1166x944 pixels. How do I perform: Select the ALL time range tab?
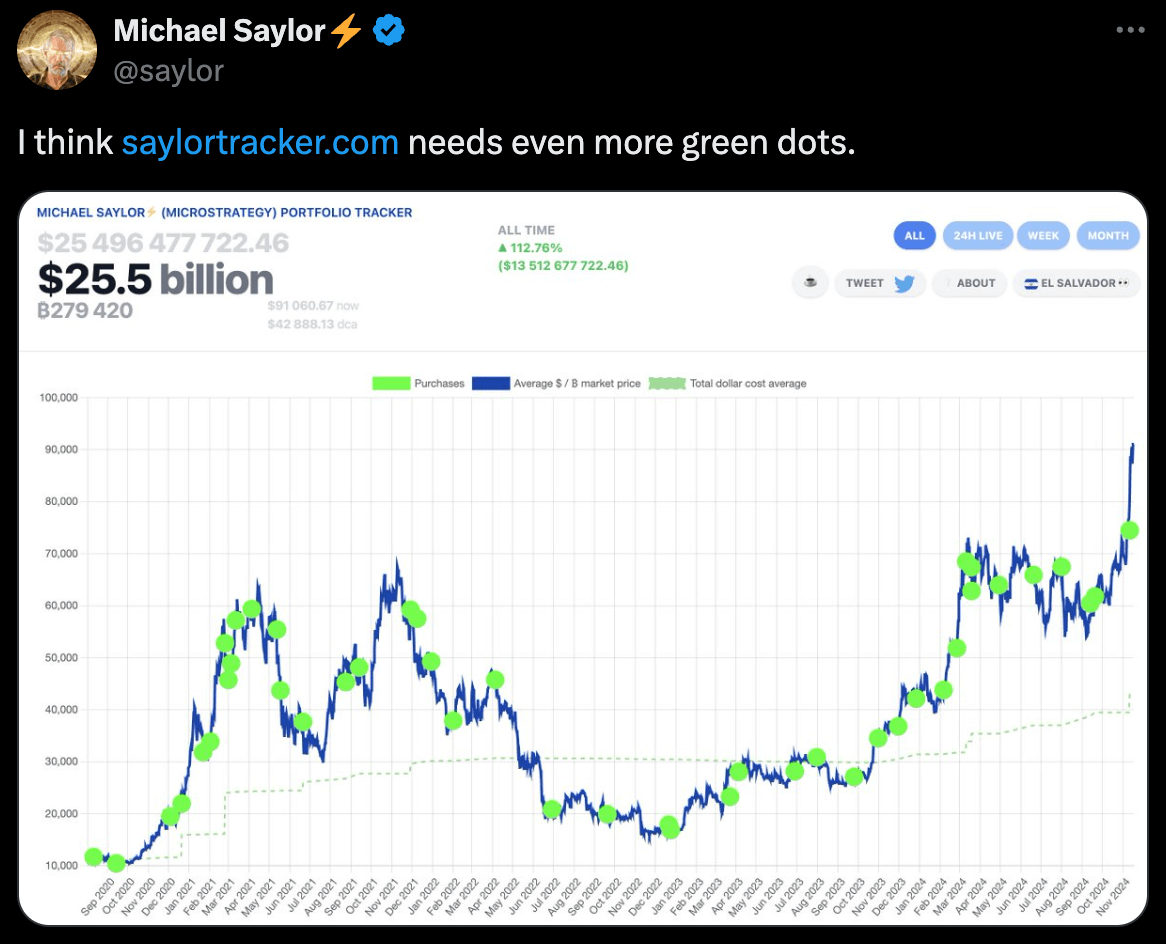pyautogui.click(x=915, y=235)
